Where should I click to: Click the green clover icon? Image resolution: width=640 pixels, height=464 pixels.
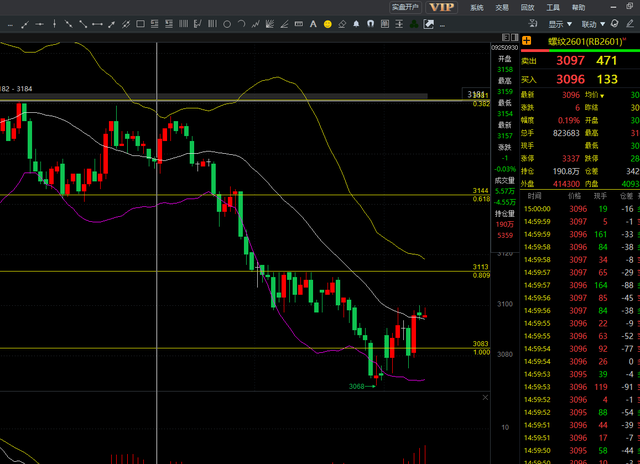coord(414,24)
